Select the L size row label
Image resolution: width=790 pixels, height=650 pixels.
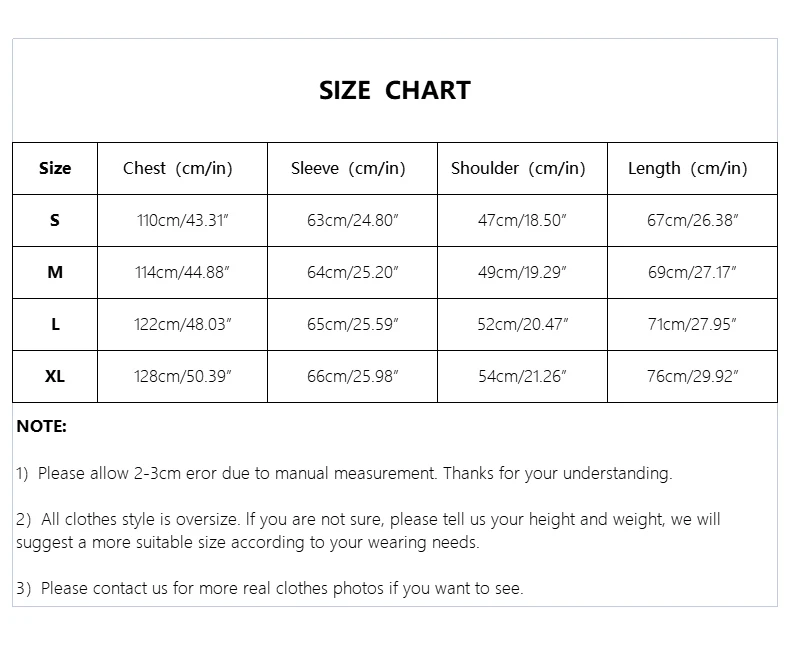[55, 324]
